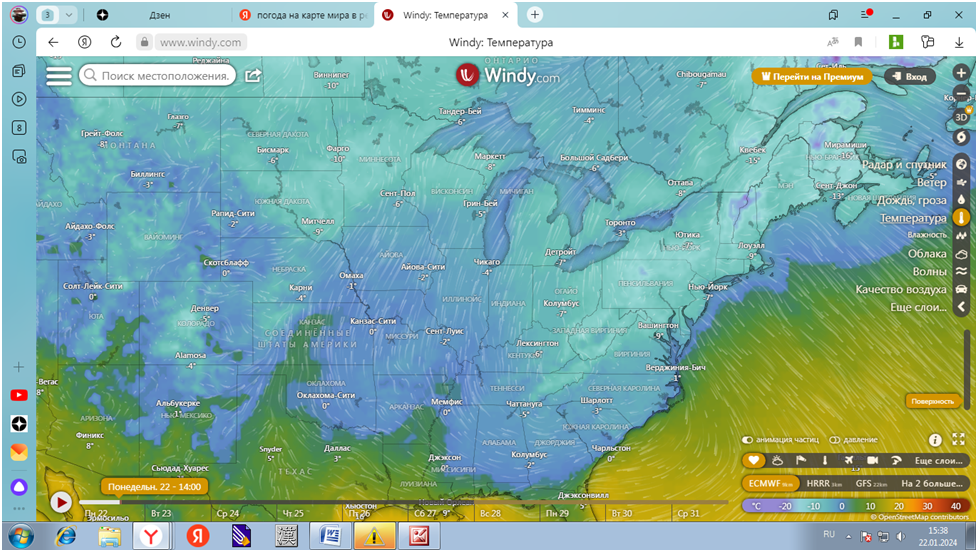Image resolution: width=978 pixels, height=552 pixels.
Task: Open the Windows Start menu
Action: point(21,536)
